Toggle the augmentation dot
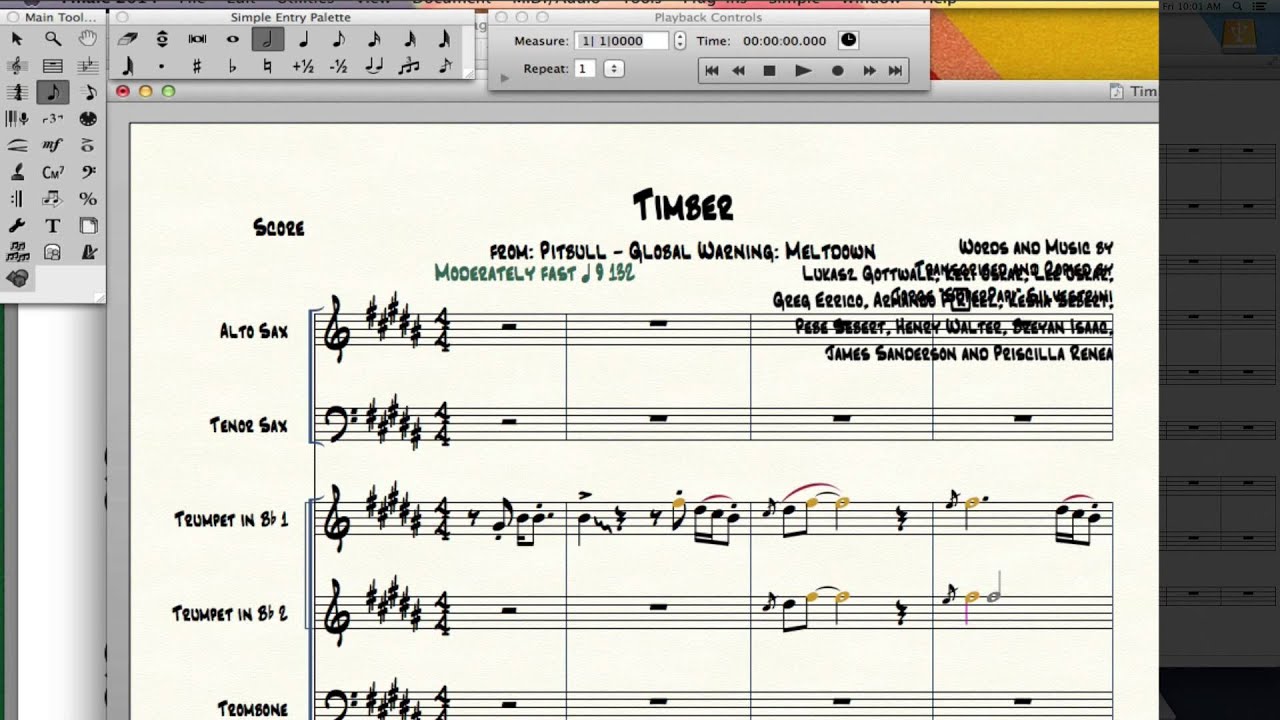Screen dimensions: 1280x720 161,67
